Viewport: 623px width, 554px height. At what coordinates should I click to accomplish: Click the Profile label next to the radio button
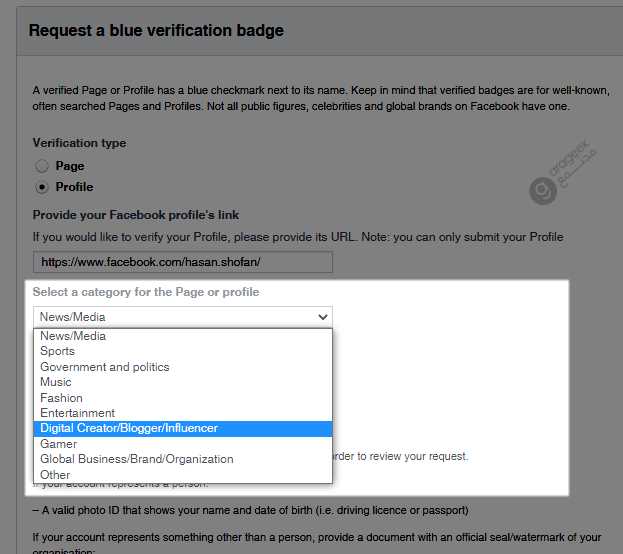tap(74, 187)
